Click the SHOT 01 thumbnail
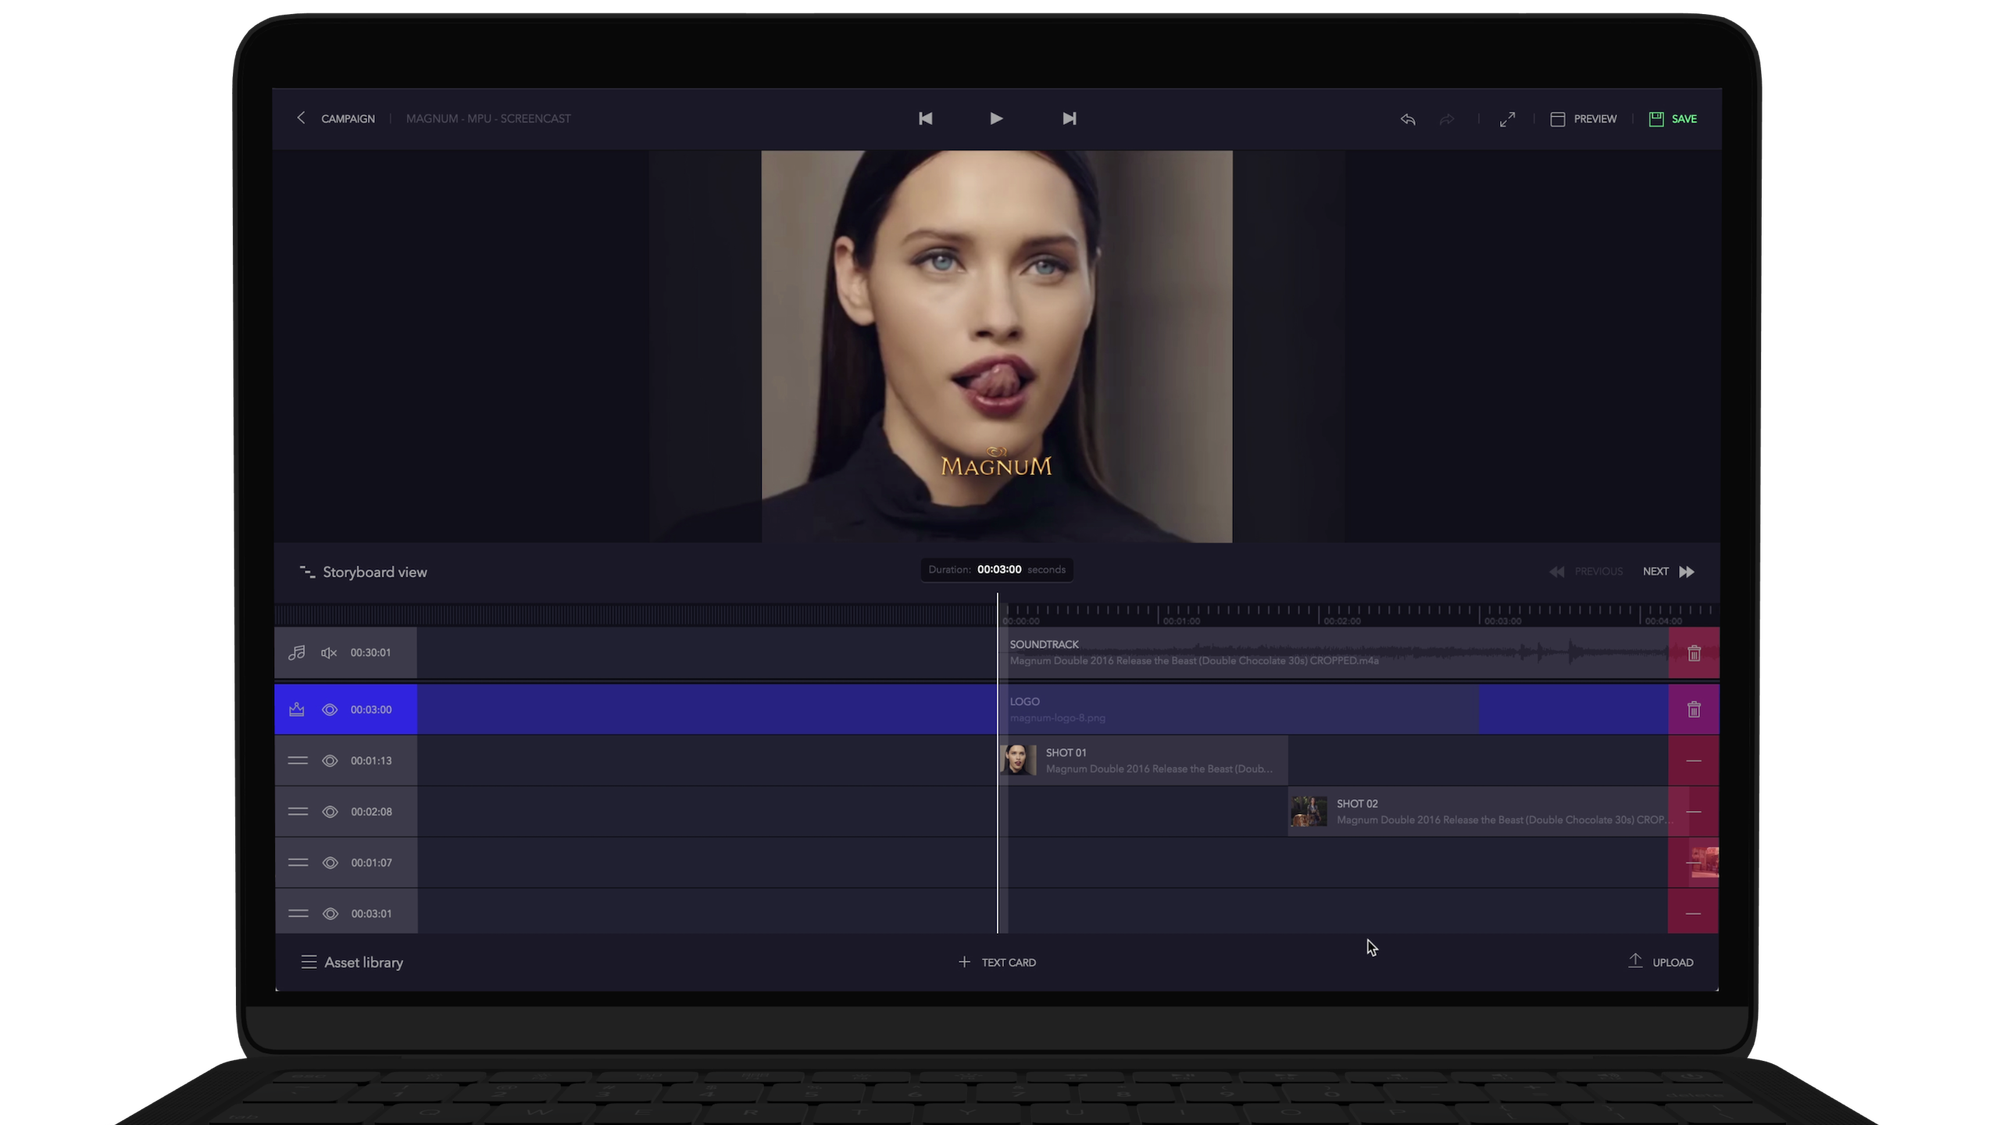 pos(1018,760)
